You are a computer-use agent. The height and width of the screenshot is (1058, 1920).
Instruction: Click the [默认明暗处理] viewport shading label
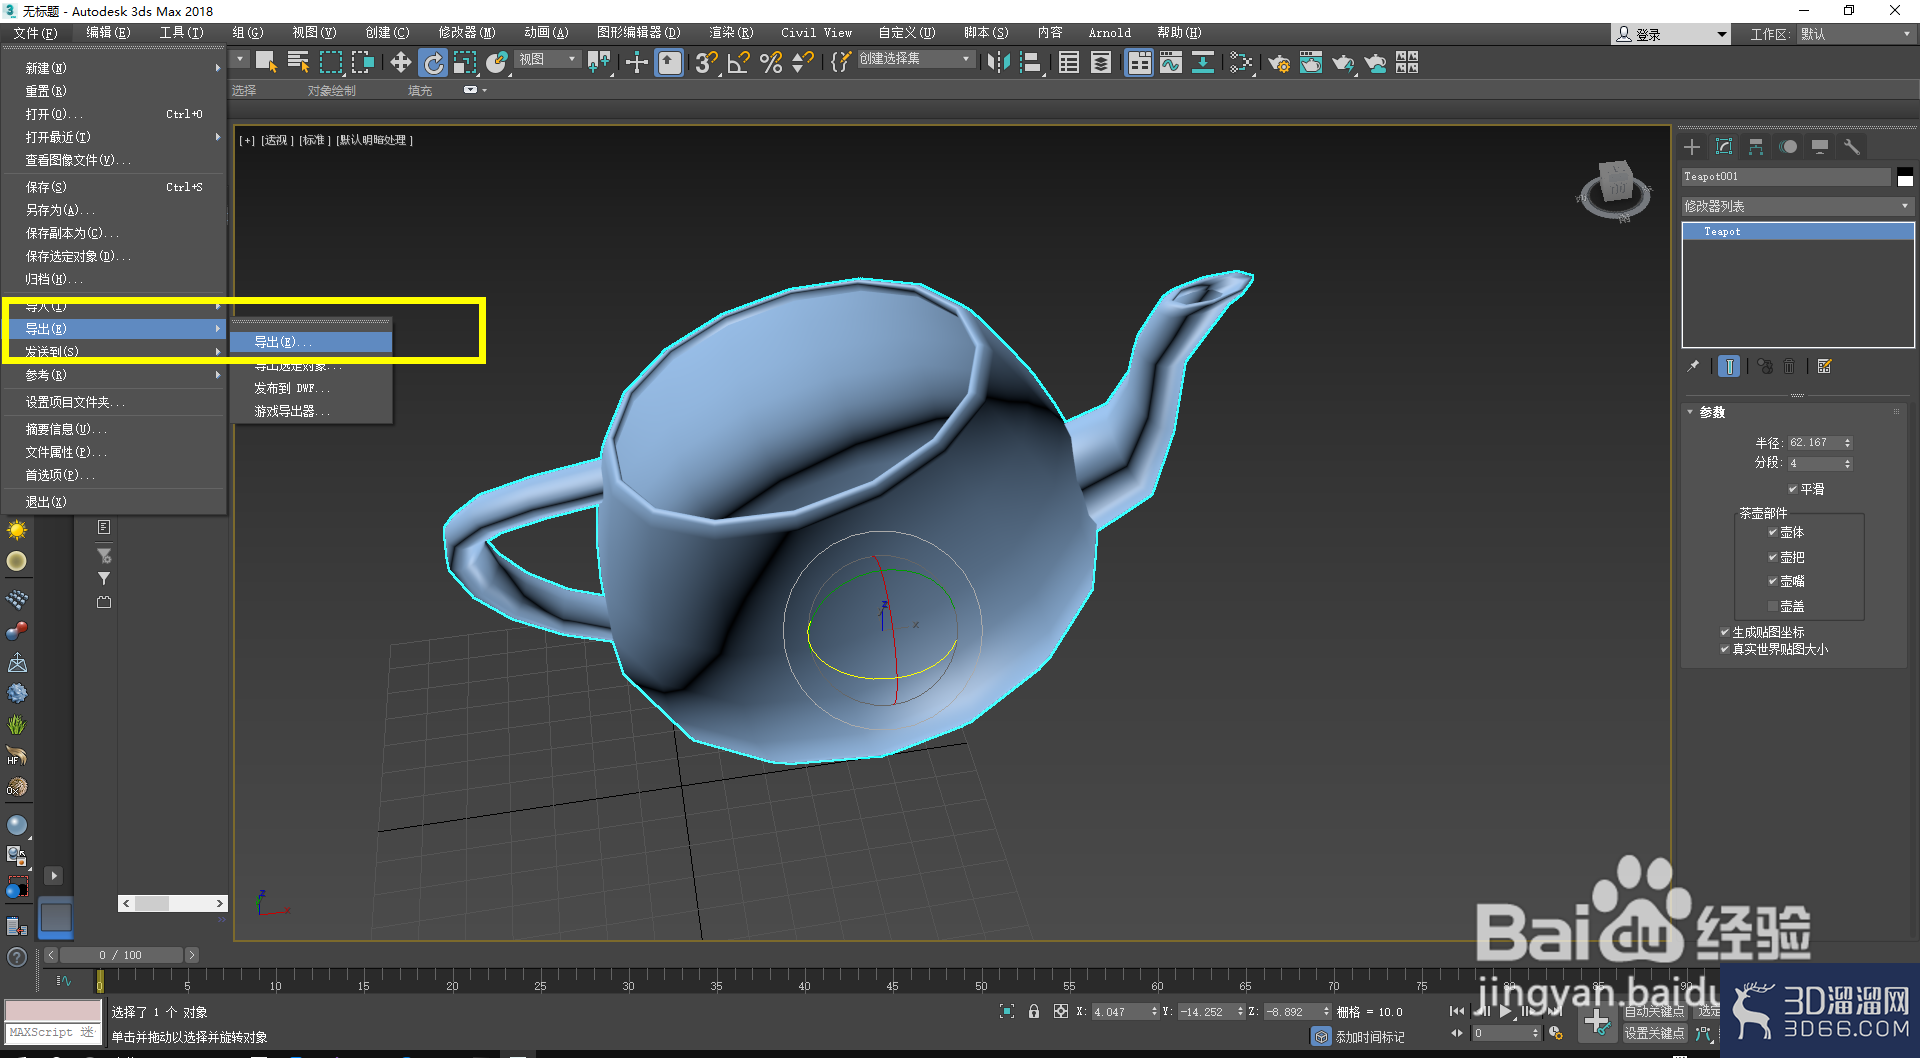pyautogui.click(x=374, y=140)
